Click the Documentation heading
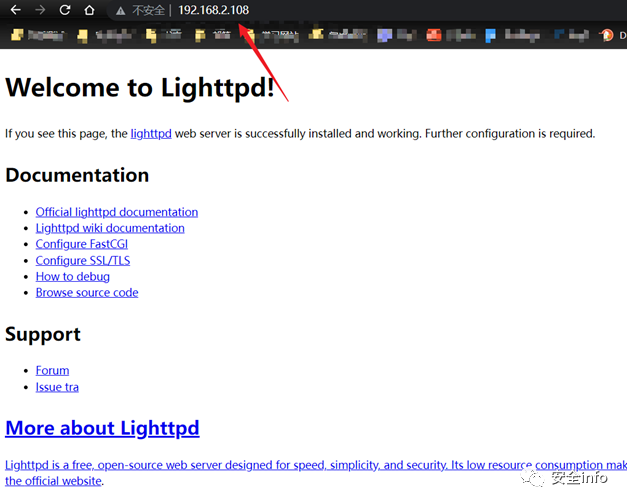The image size is (627, 504). pos(77,175)
